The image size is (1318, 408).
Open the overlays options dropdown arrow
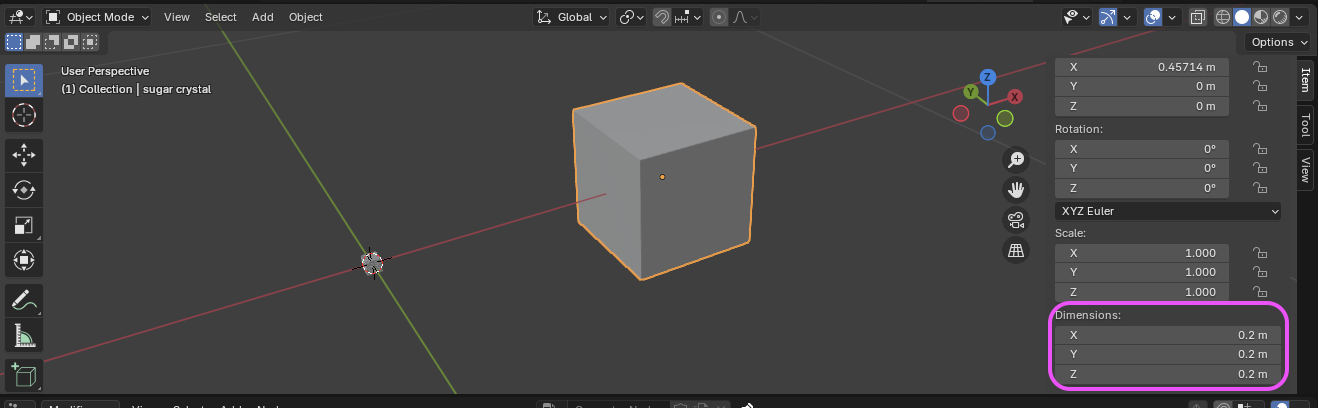(x=1171, y=17)
